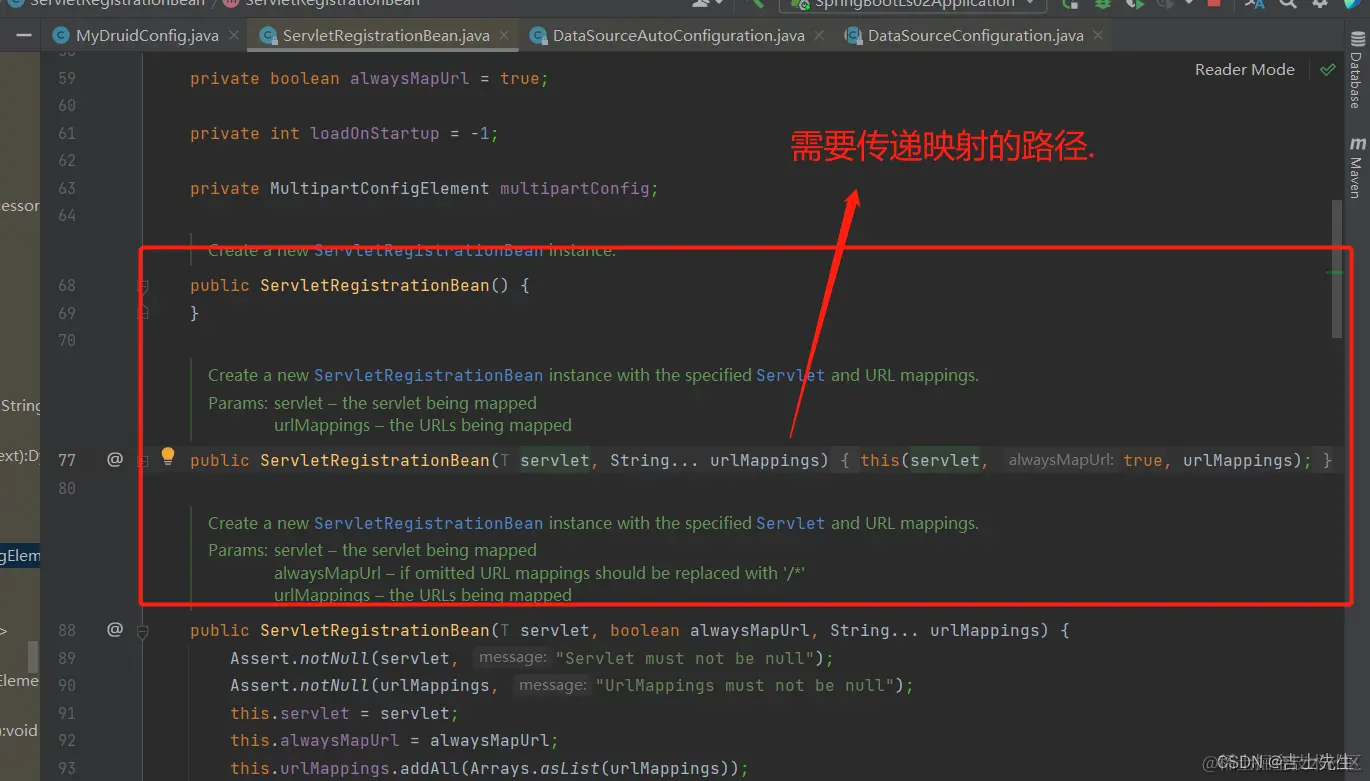Viewport: 1370px width, 781px height.
Task: Open Search Everywhere with the magnifier icon
Action: click(1288, 3)
